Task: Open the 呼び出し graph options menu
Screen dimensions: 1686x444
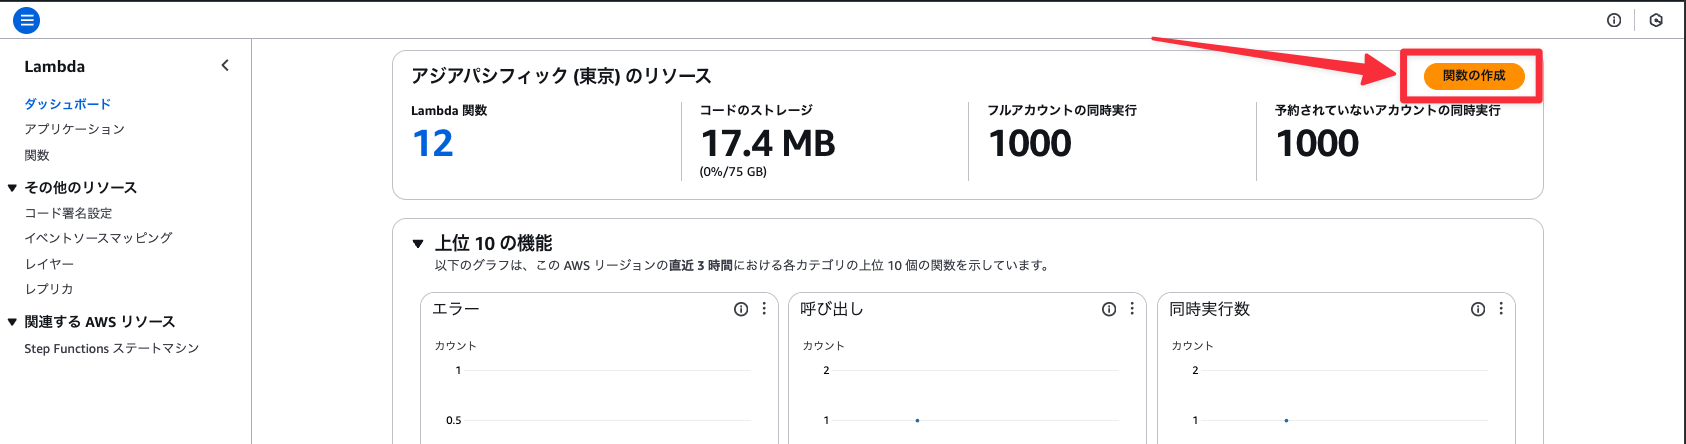Action: point(1132,309)
